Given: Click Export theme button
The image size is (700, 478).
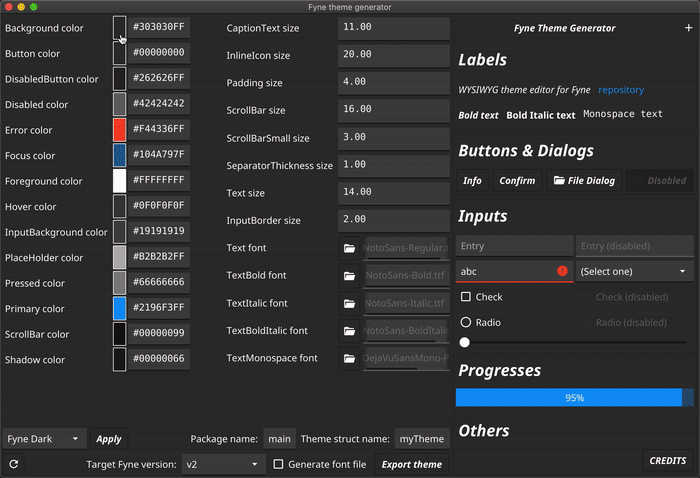Looking at the screenshot, I should (412, 464).
